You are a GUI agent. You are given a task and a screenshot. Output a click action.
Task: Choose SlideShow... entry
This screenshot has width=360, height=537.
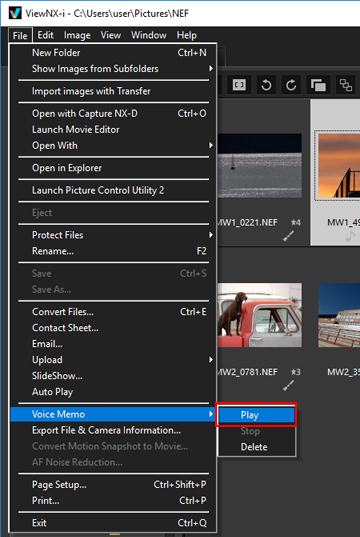[x=113, y=376]
